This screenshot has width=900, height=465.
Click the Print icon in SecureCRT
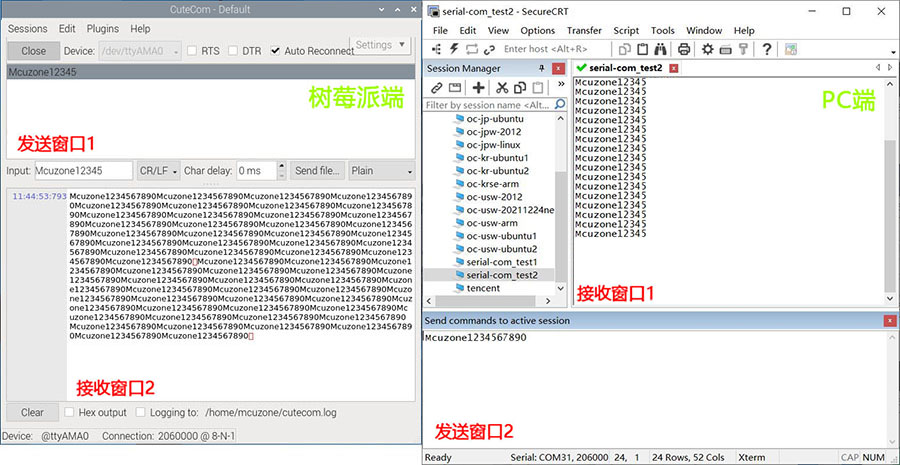[x=684, y=49]
